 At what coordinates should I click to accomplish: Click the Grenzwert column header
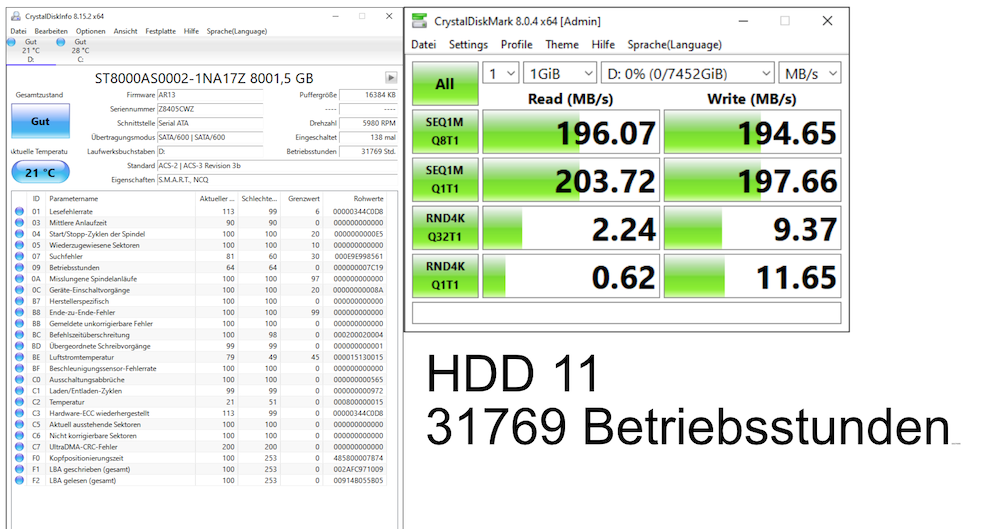[x=302, y=198]
